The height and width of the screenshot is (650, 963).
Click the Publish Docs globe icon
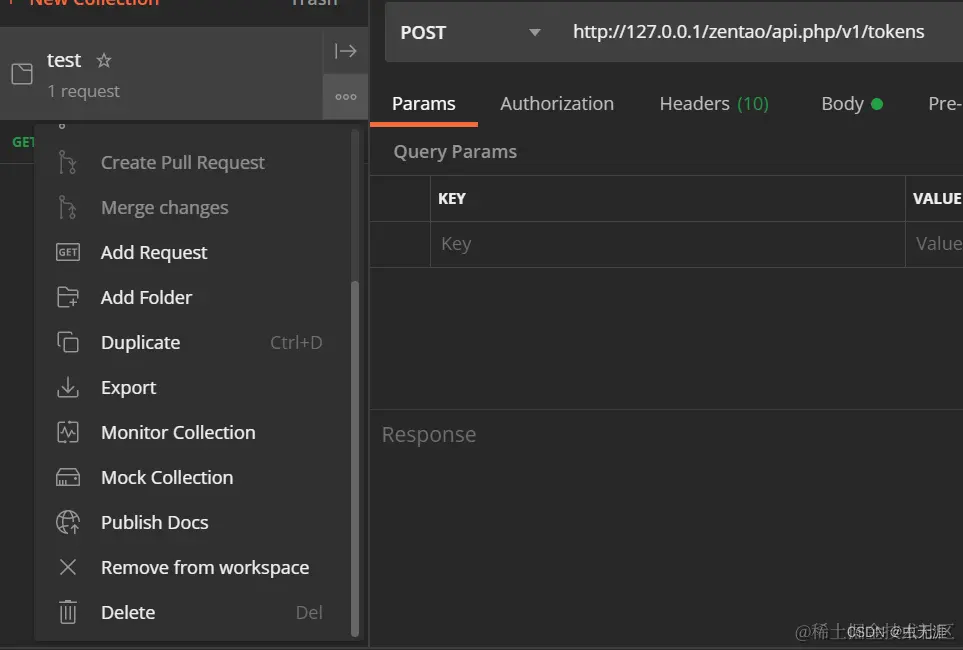pos(68,522)
